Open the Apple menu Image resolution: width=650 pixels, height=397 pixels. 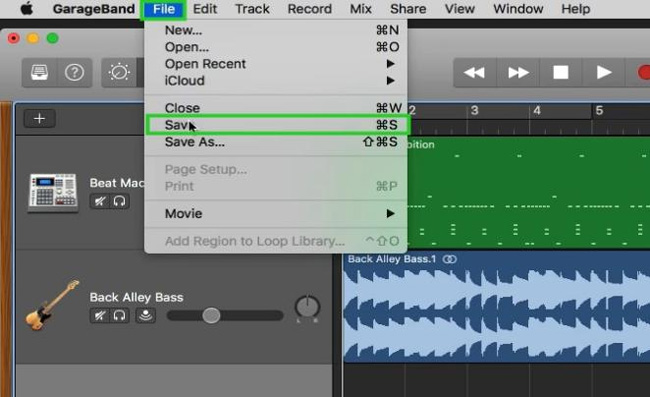coord(27,9)
